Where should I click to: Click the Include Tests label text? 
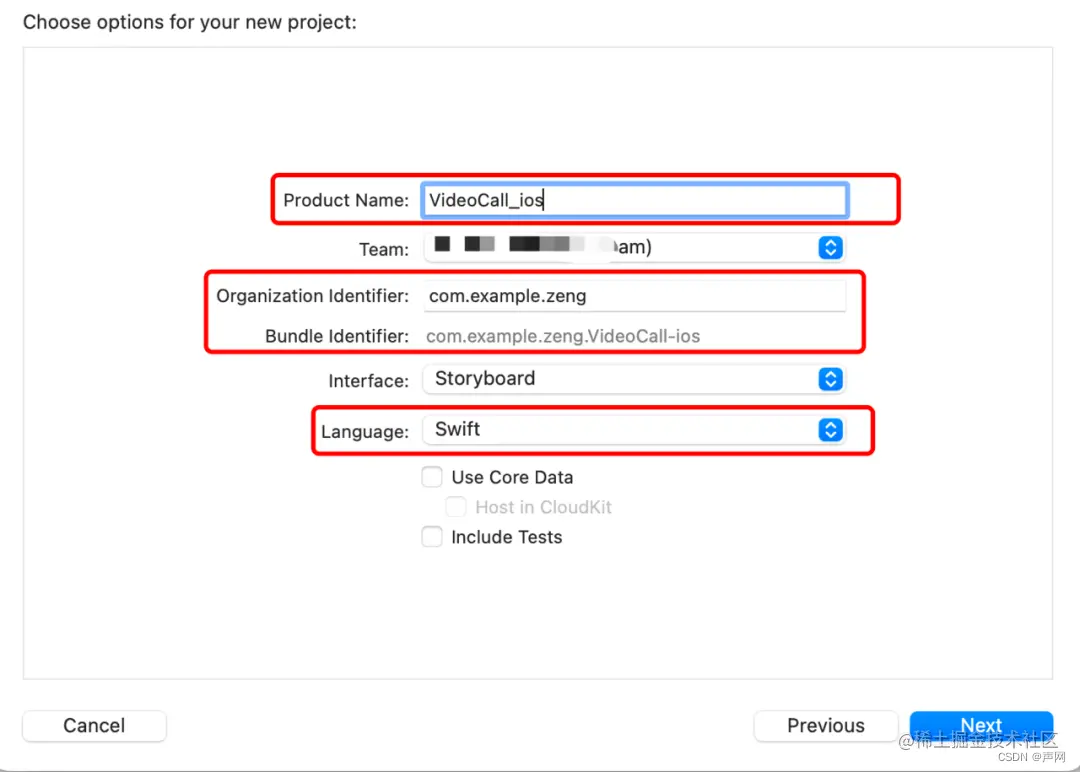[507, 537]
